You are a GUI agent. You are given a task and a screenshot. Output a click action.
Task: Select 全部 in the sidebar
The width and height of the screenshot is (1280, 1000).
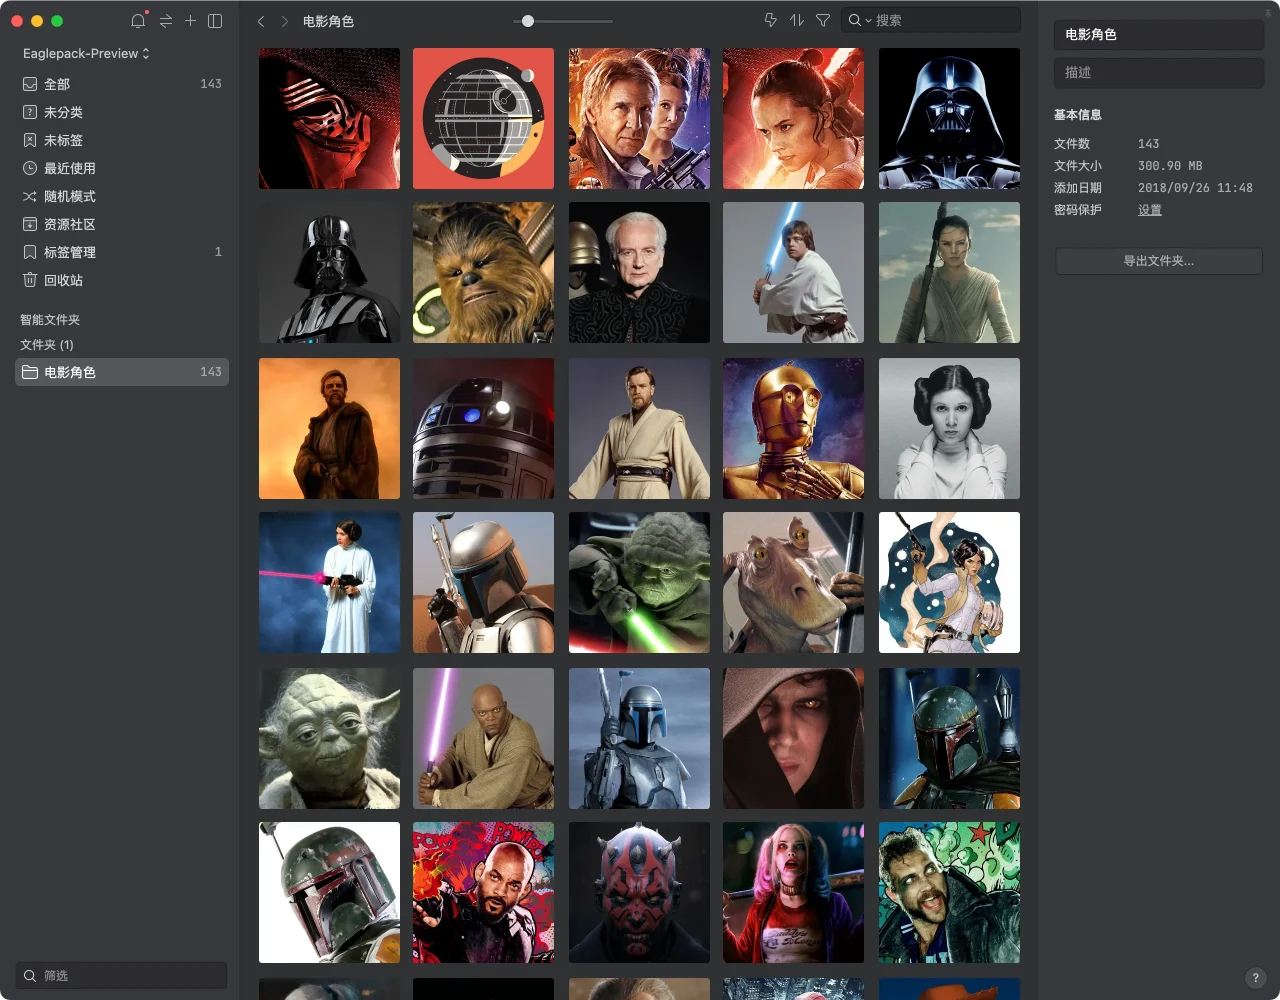coord(122,84)
